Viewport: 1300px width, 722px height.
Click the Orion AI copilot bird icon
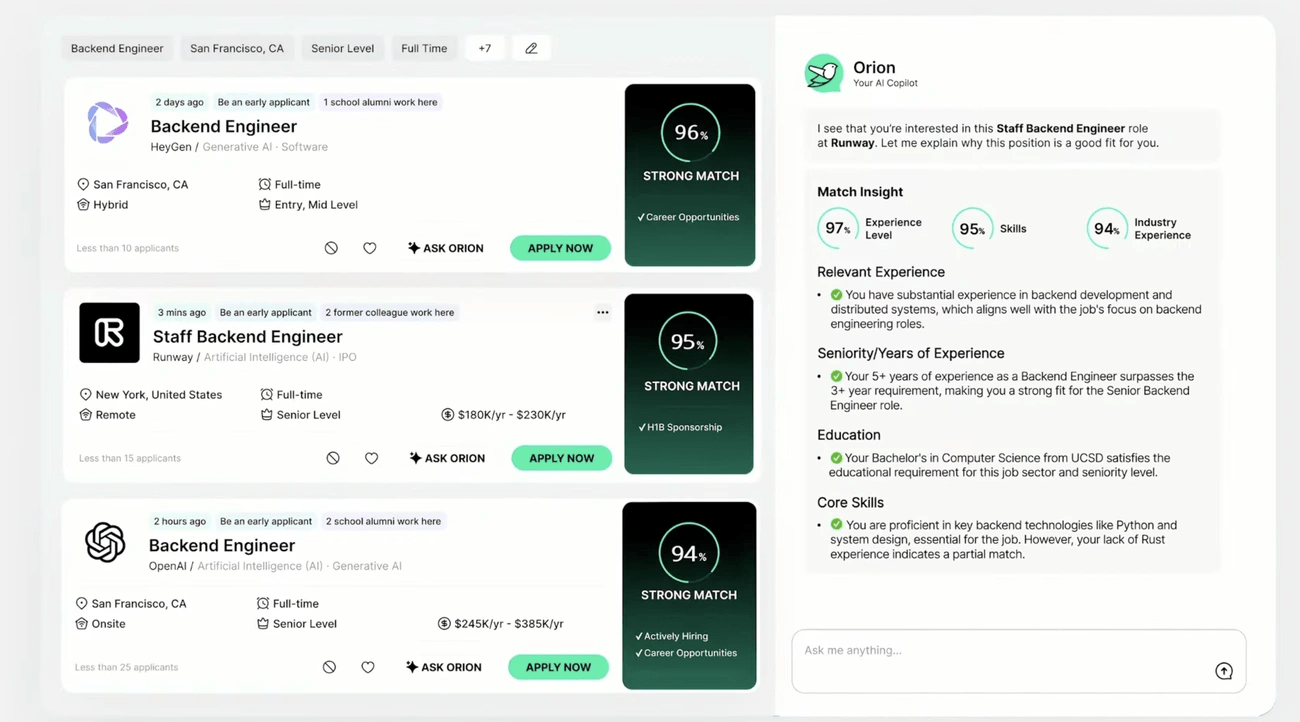tap(823, 73)
